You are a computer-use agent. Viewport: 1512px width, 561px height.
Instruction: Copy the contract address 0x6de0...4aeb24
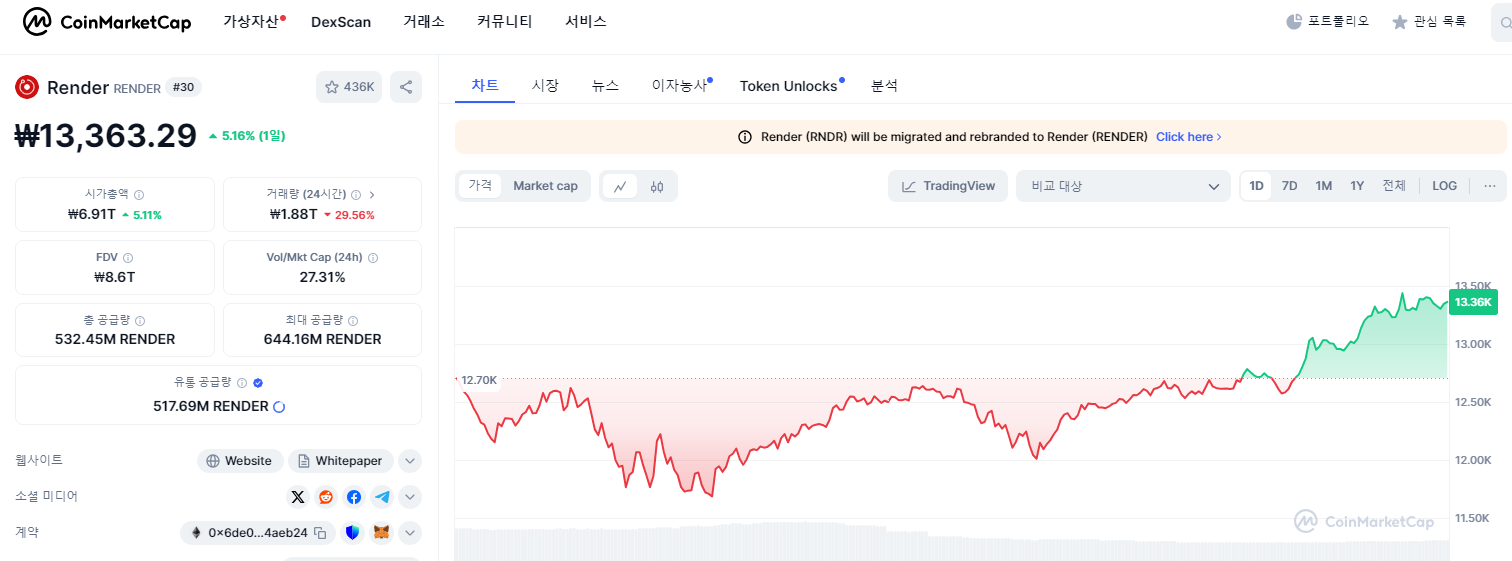320,533
